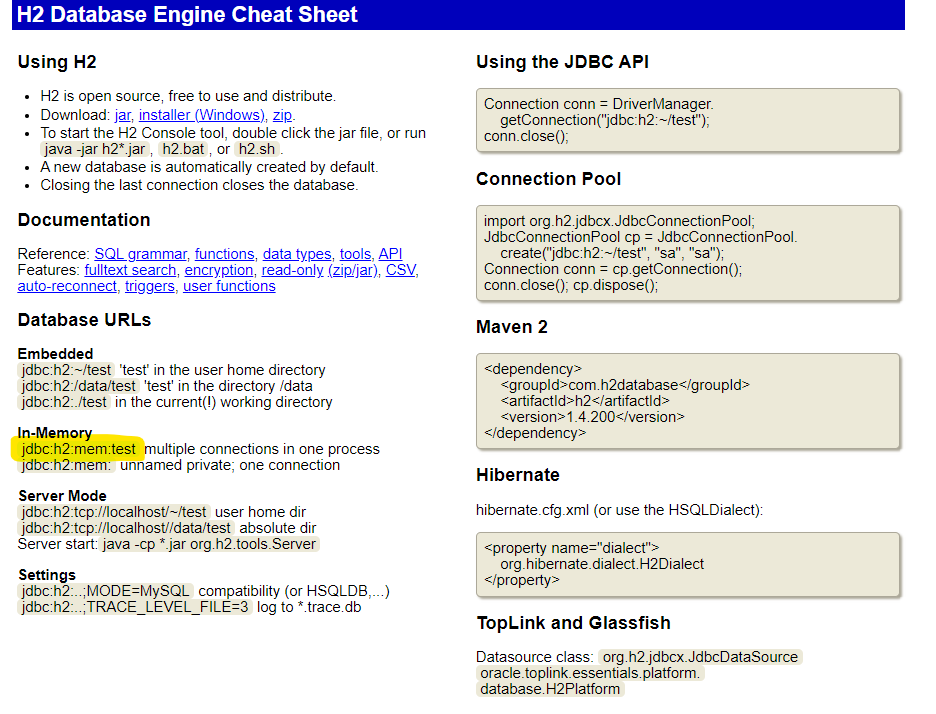Open the jar download link

click(x=122, y=115)
